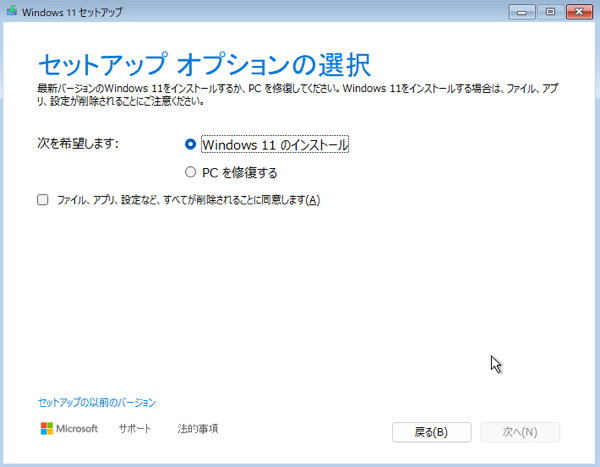The width and height of the screenshot is (600, 467).
Task: Click the Microsoft logo
Action: (69, 428)
